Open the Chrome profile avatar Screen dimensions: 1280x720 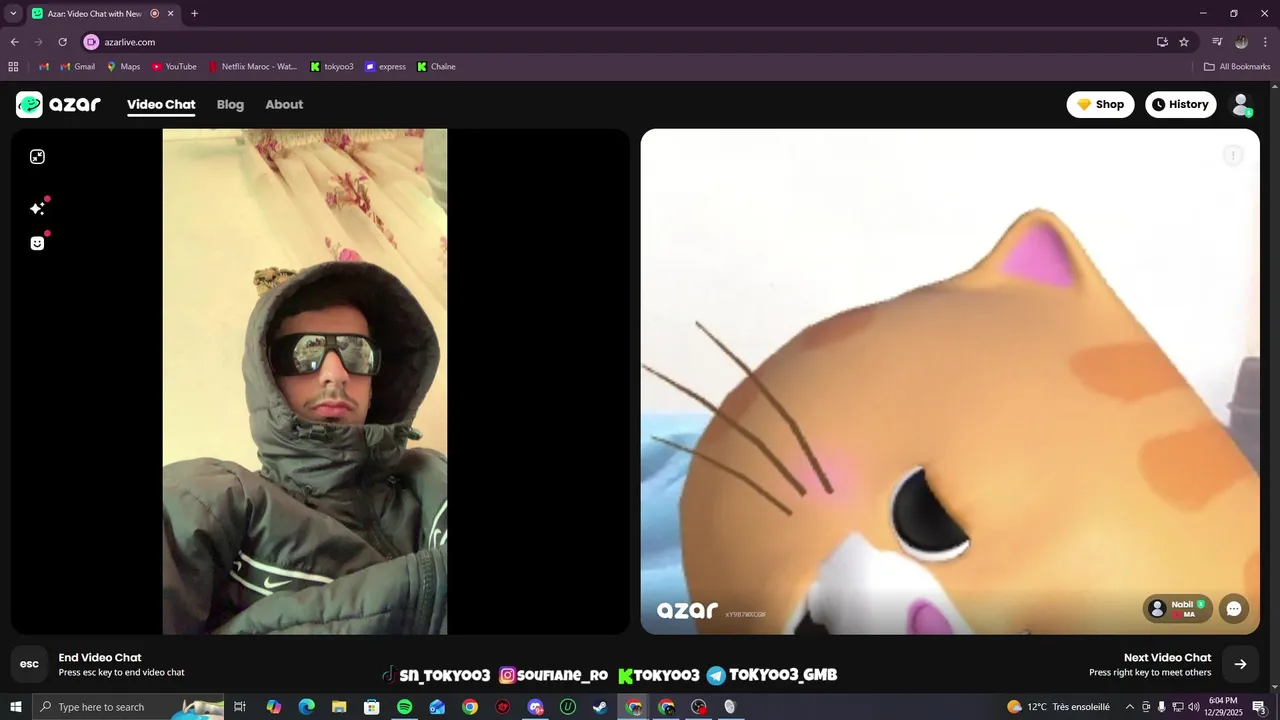(1241, 42)
